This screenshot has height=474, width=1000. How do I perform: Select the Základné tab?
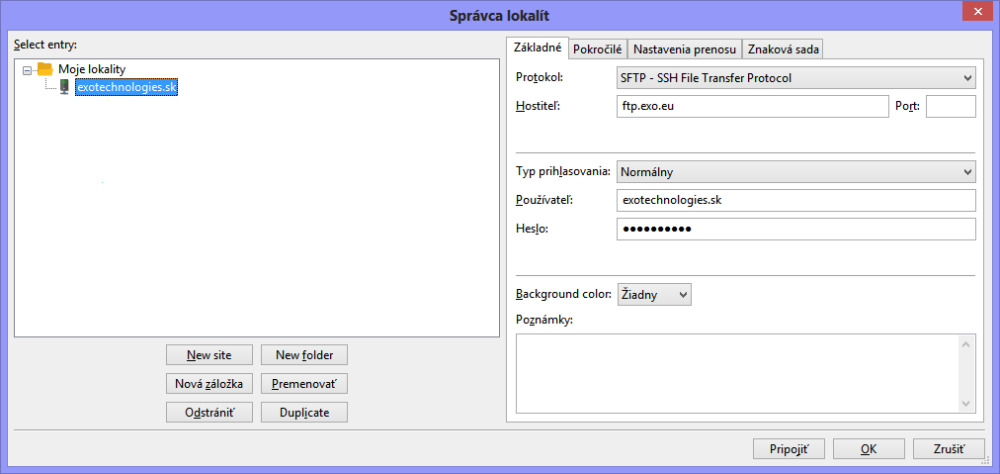tap(537, 48)
